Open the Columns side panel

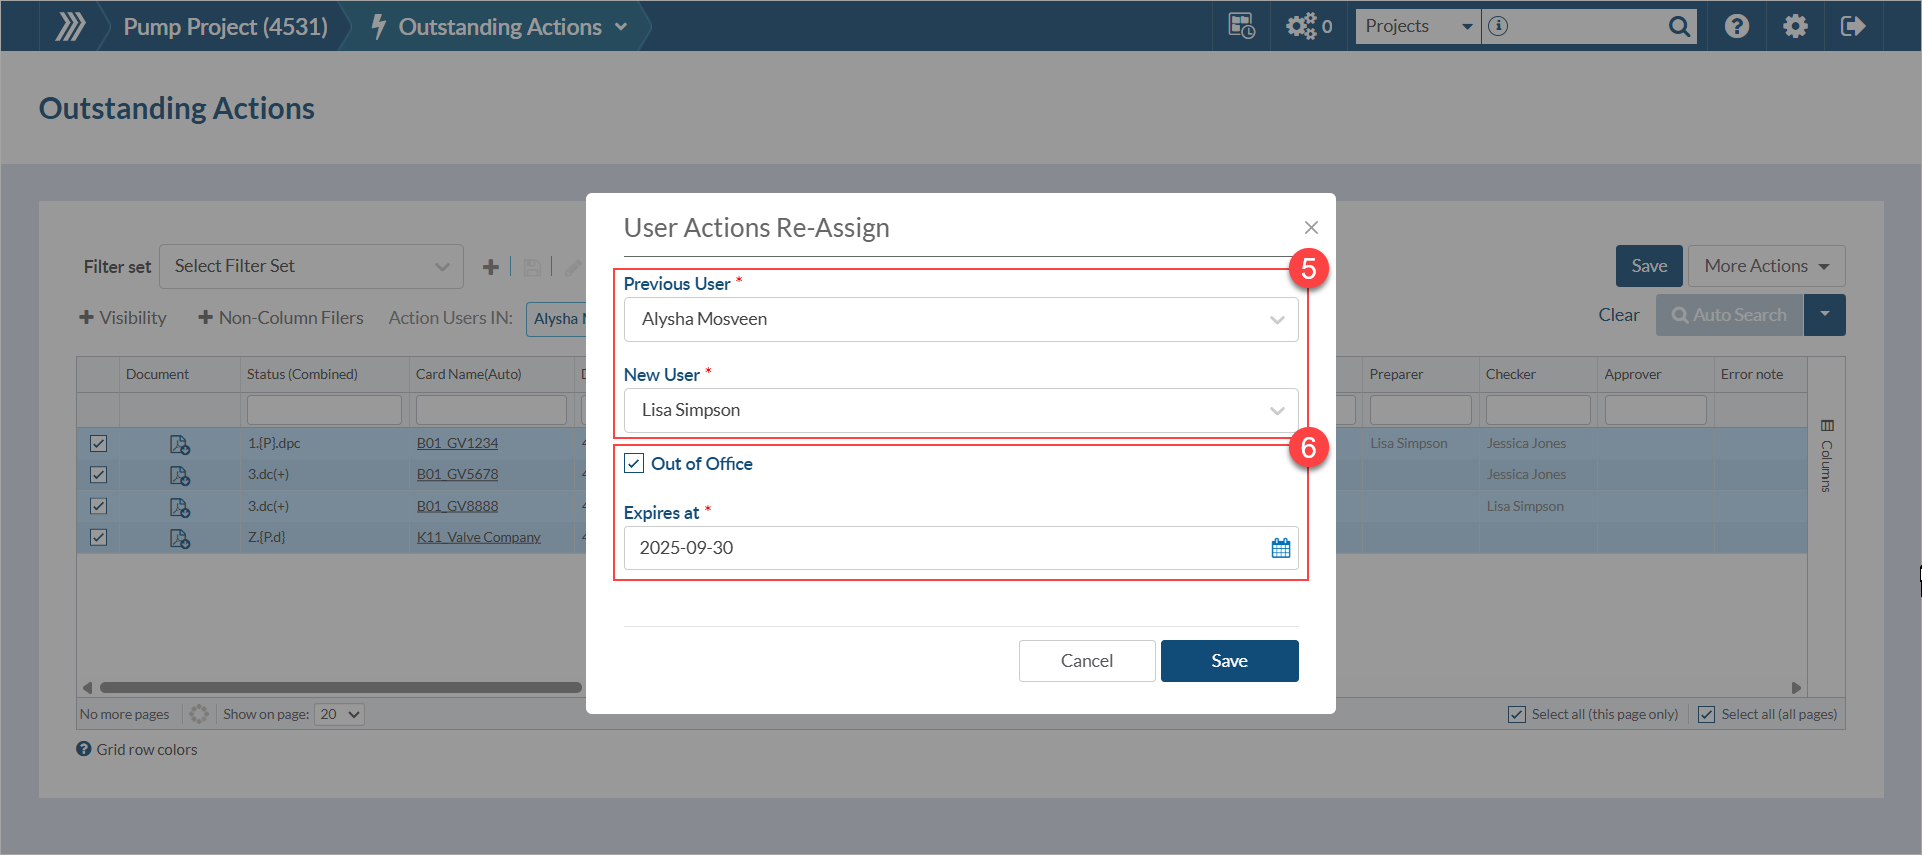click(x=1827, y=458)
